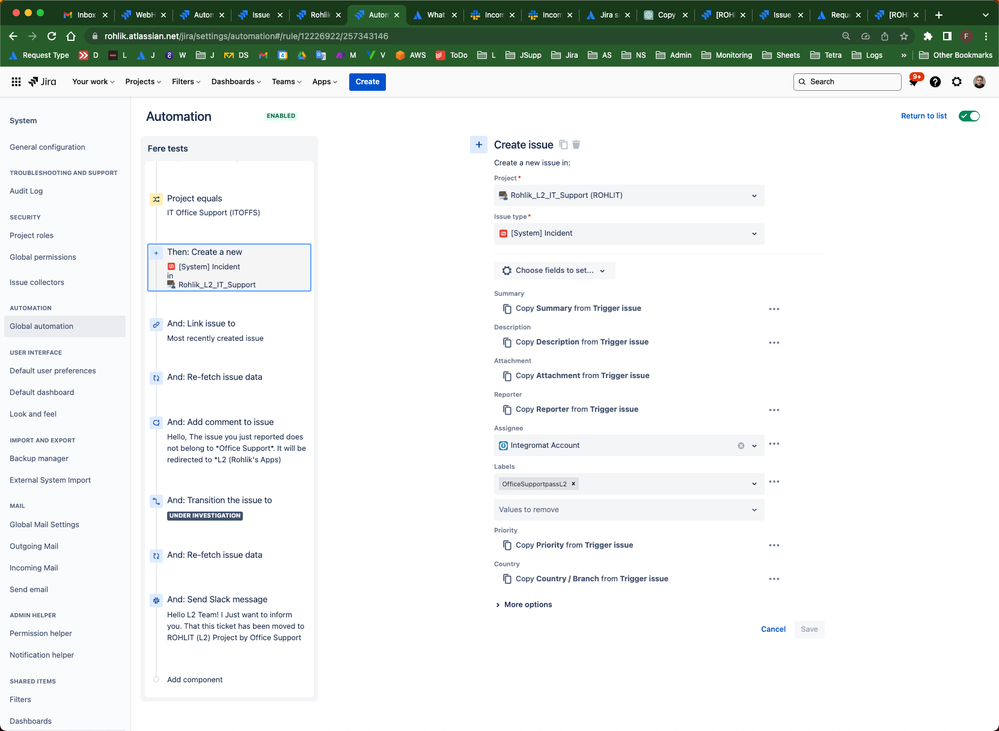Open more options for Summary field

click(774, 309)
